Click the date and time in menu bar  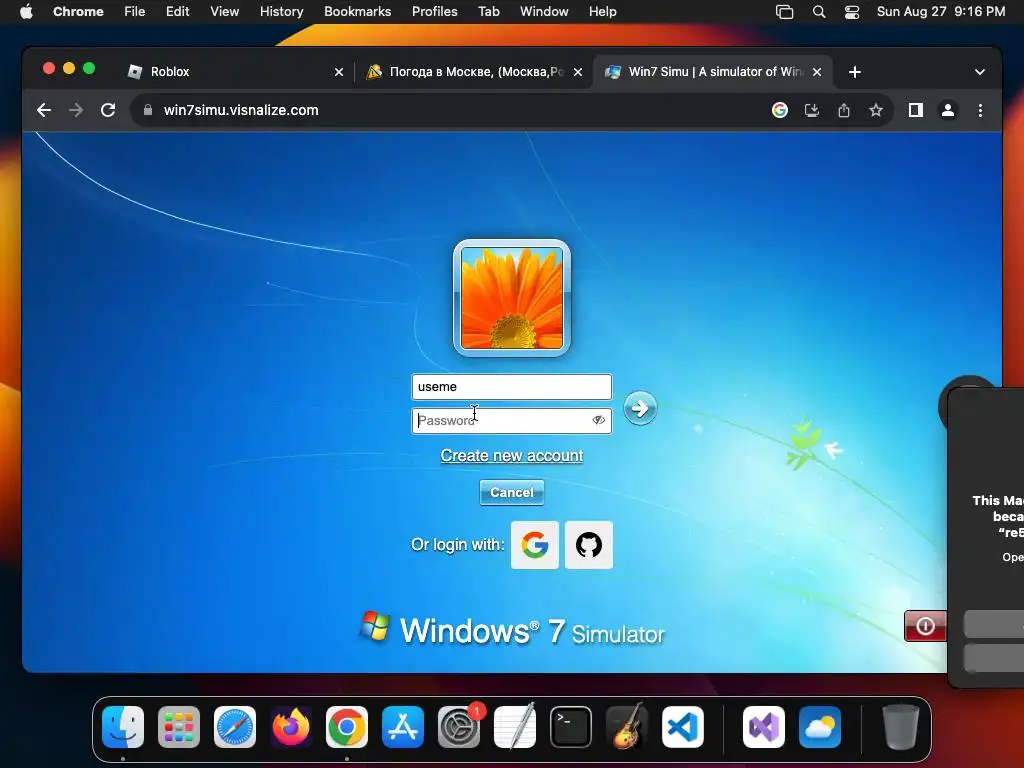940,12
